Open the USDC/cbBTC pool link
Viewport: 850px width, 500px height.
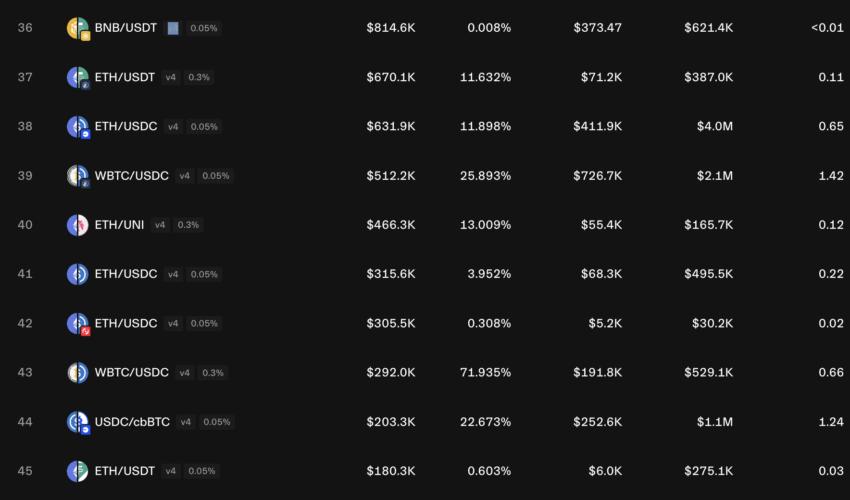pos(132,421)
